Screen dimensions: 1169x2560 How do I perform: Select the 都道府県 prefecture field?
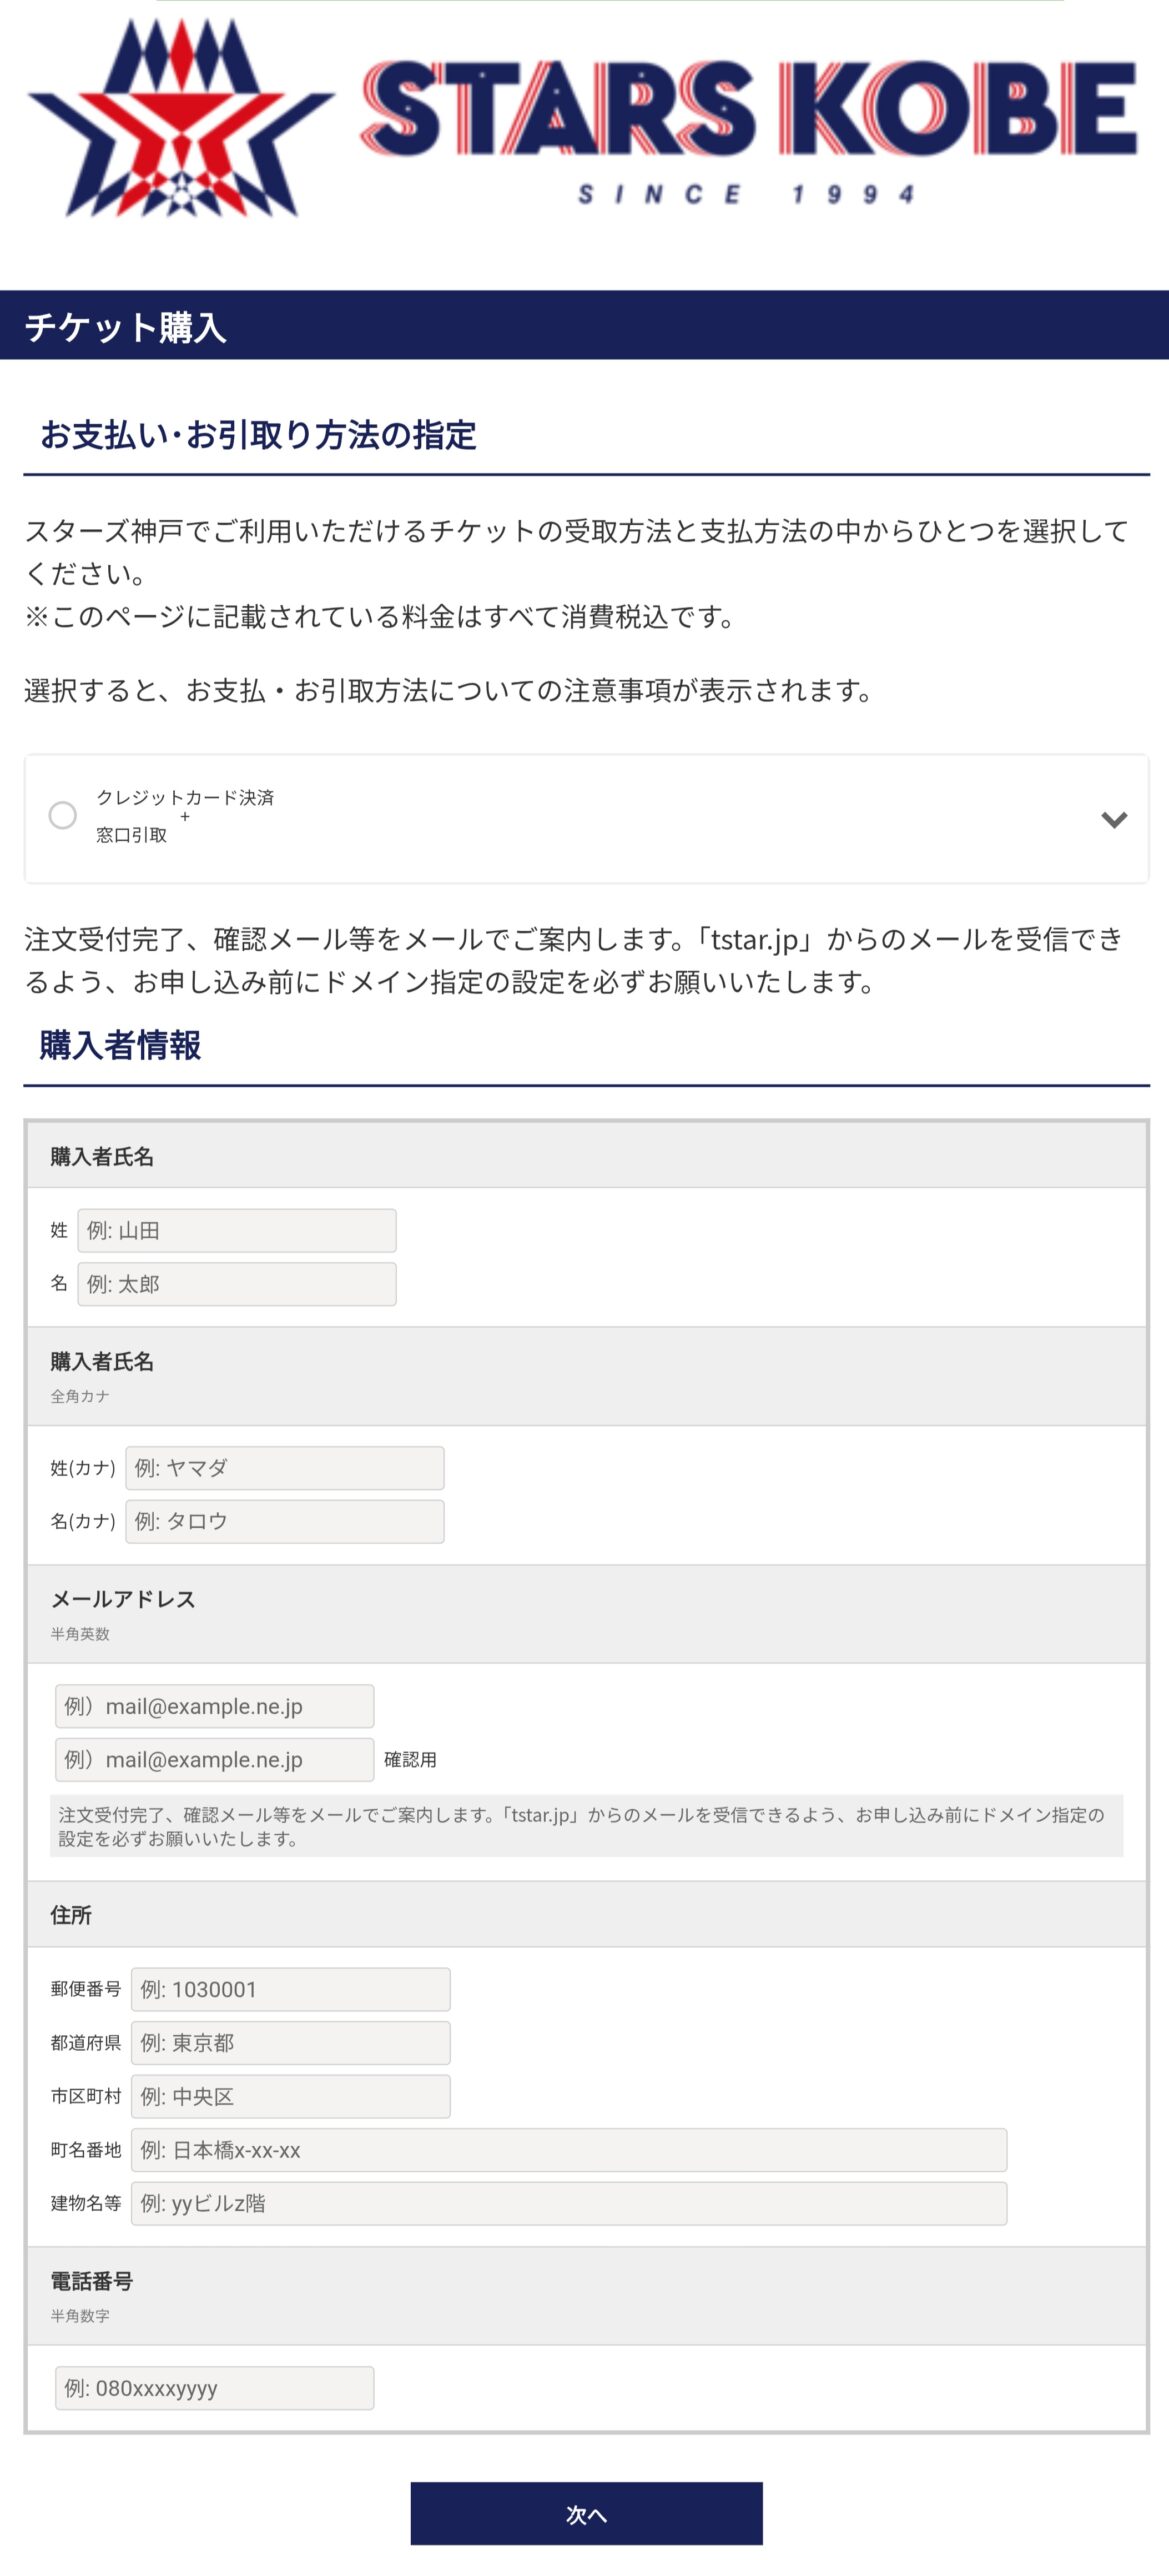(x=291, y=2041)
